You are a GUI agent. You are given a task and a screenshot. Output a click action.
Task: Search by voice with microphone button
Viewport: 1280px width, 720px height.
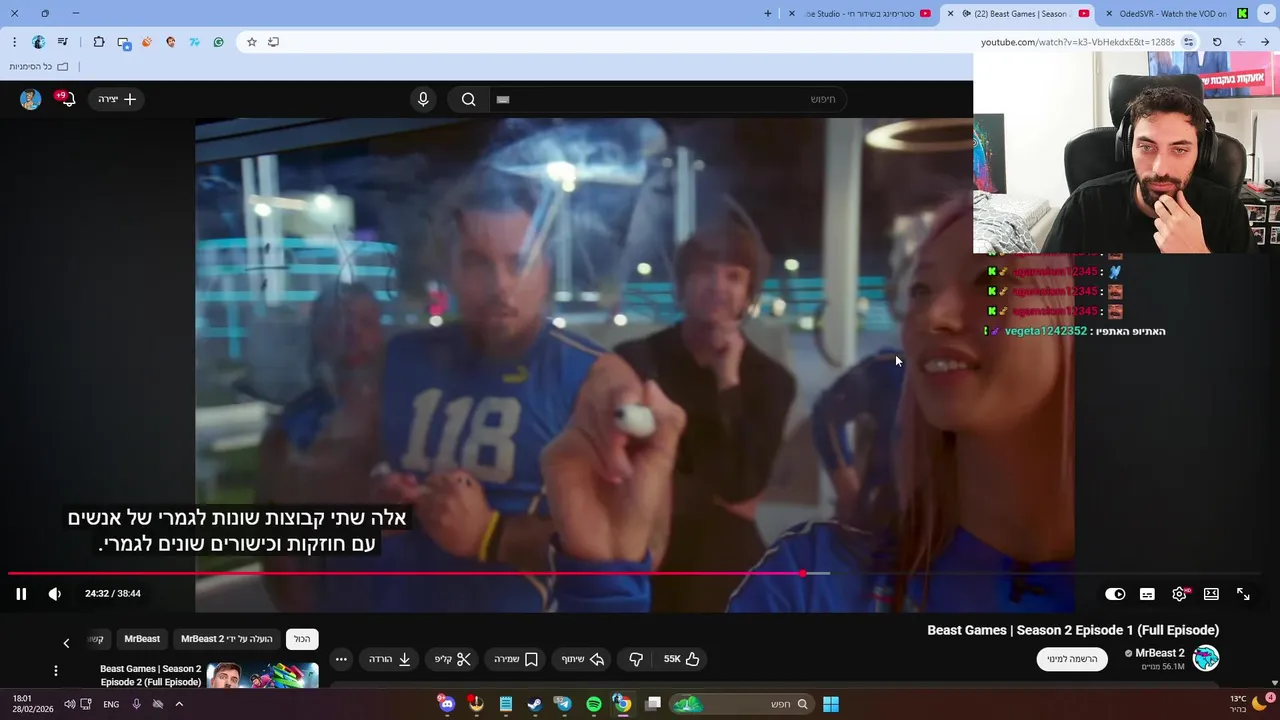coord(423,99)
